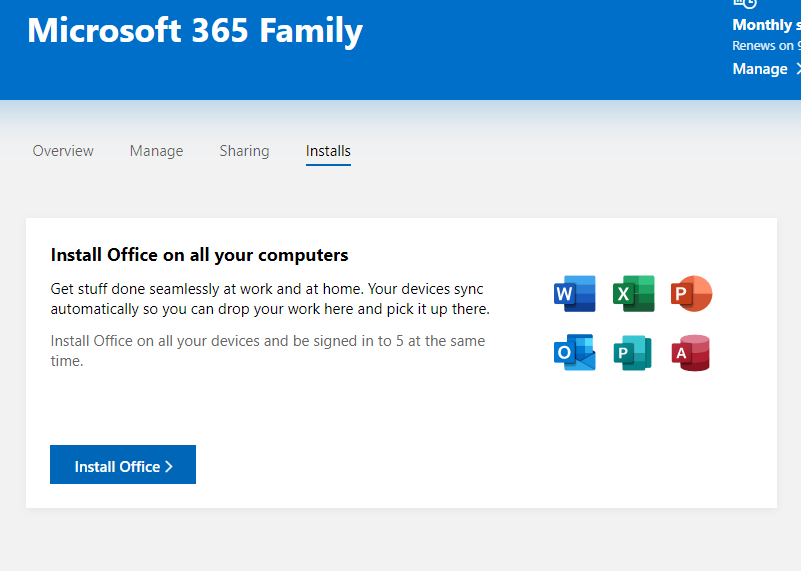Click the Outlook app icon
This screenshot has width=801, height=571.
[575, 352]
